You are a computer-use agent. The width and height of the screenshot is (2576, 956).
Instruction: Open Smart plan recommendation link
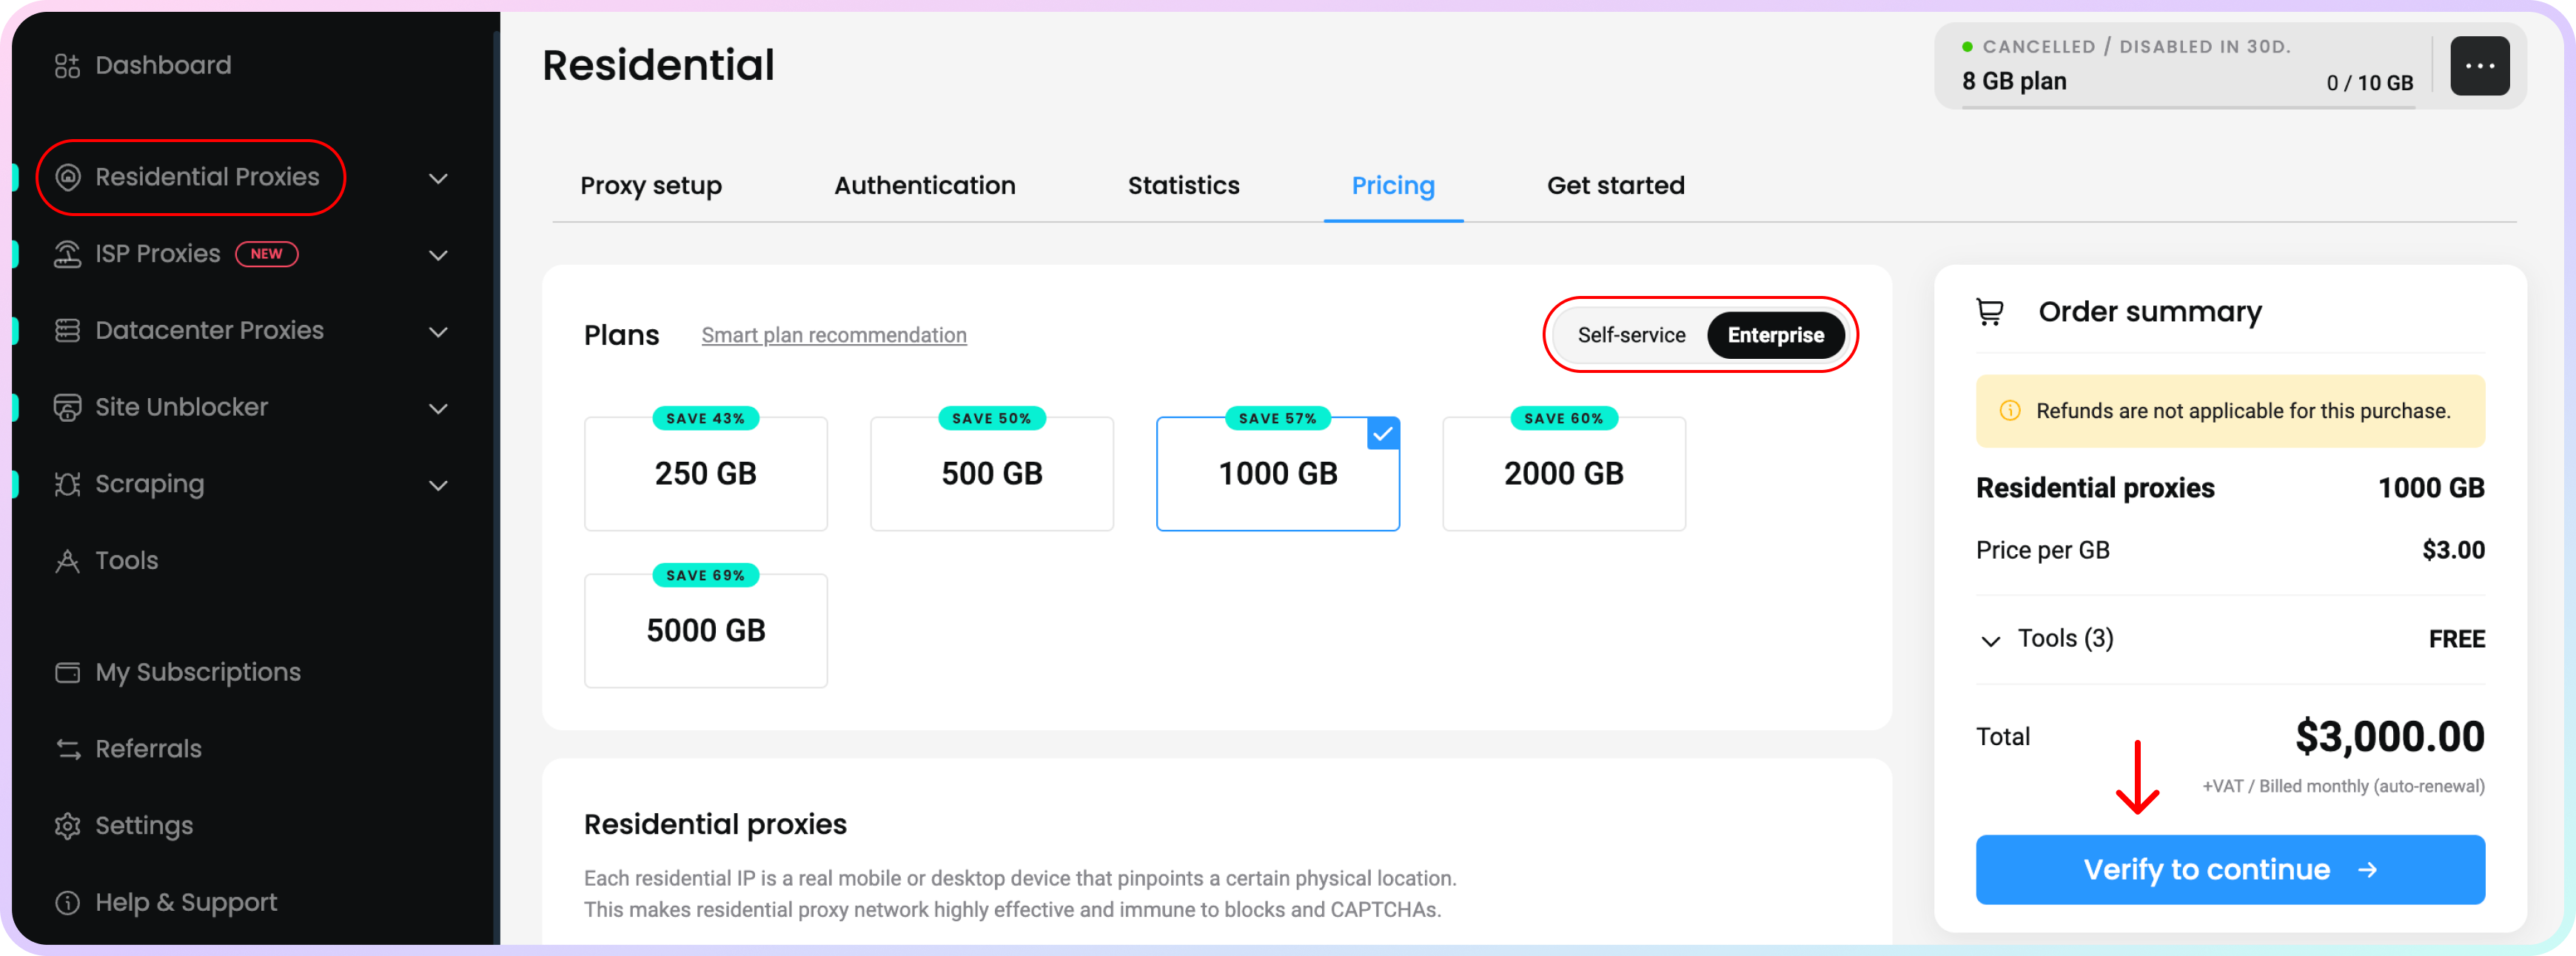[833, 336]
